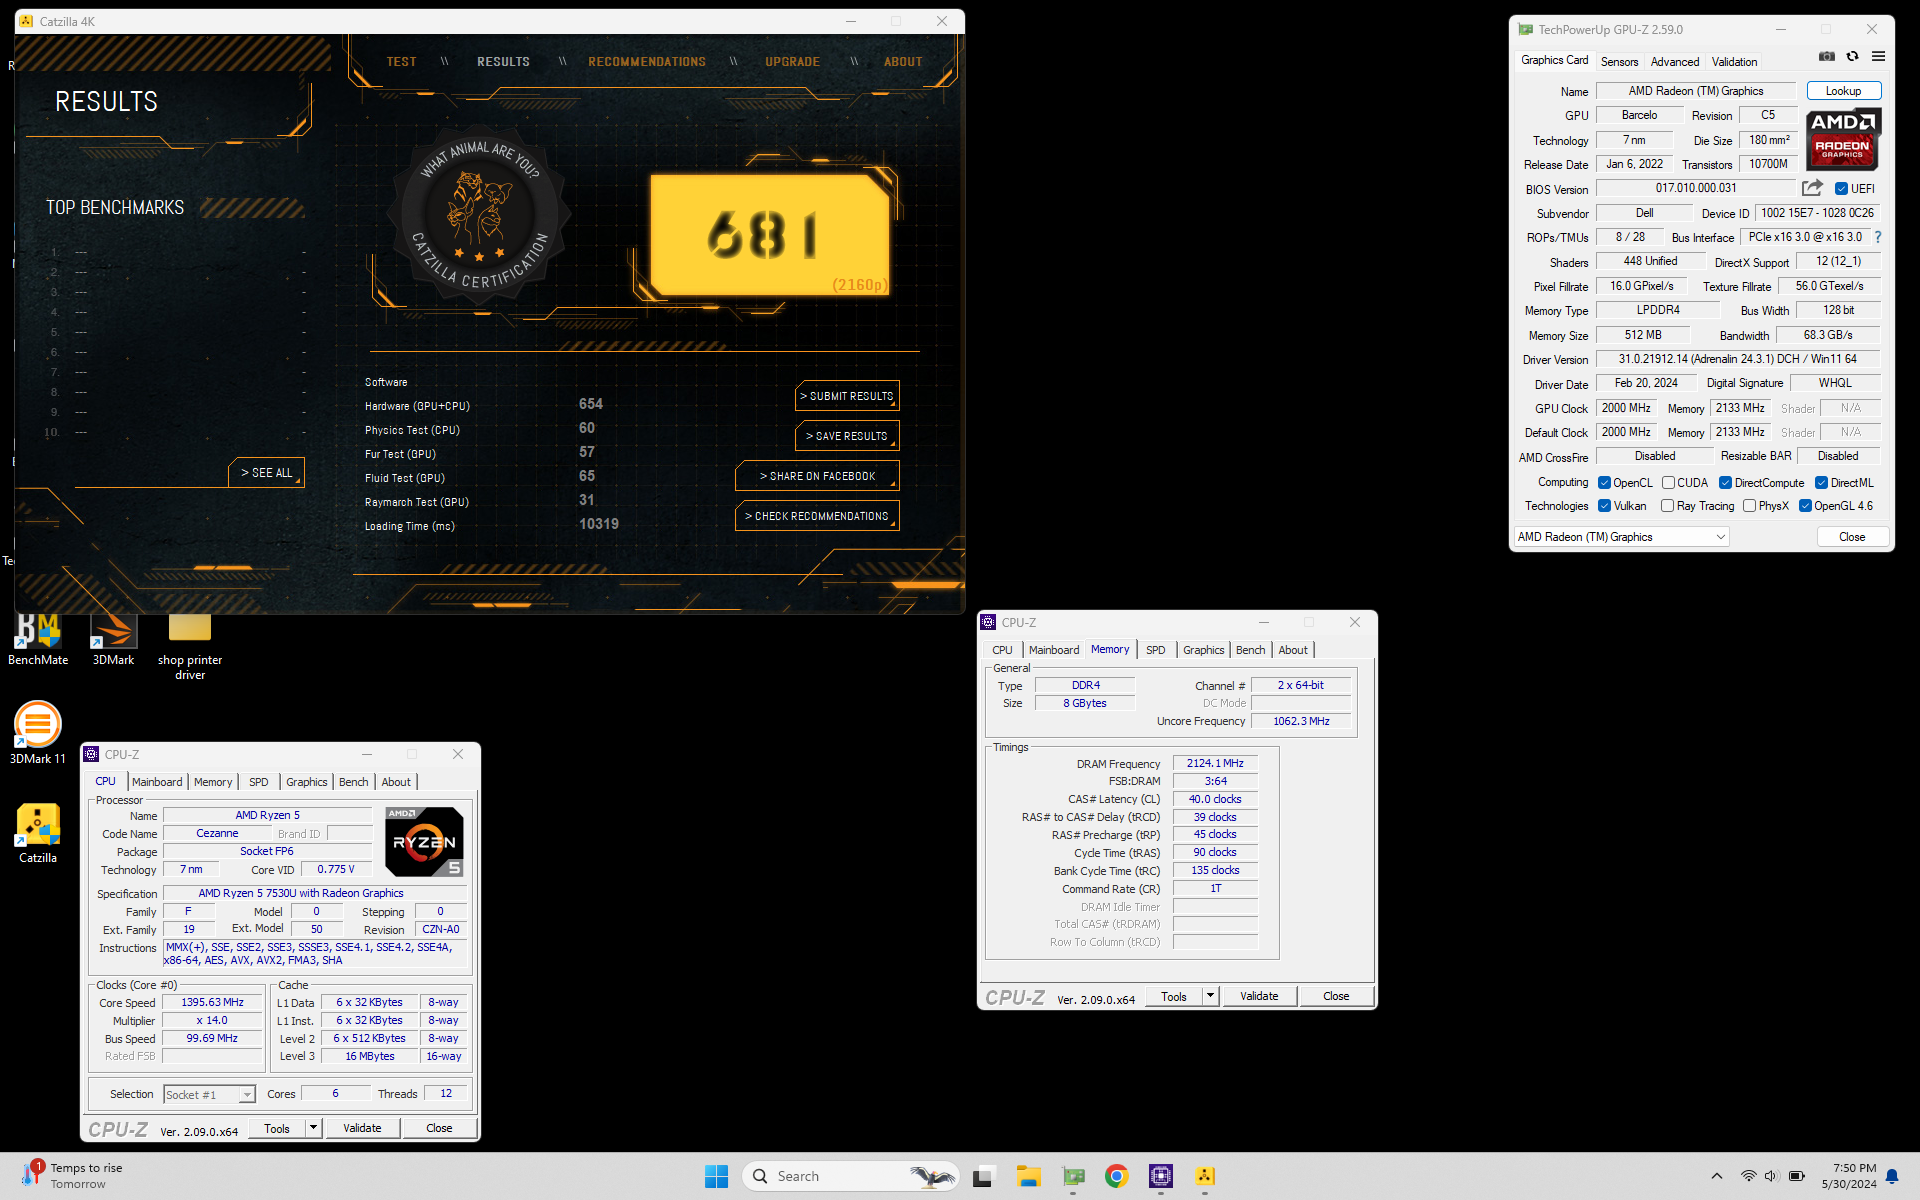1920x1200 pixels.
Task: Open shop printer driver folder
Action: pyautogui.click(x=190, y=645)
